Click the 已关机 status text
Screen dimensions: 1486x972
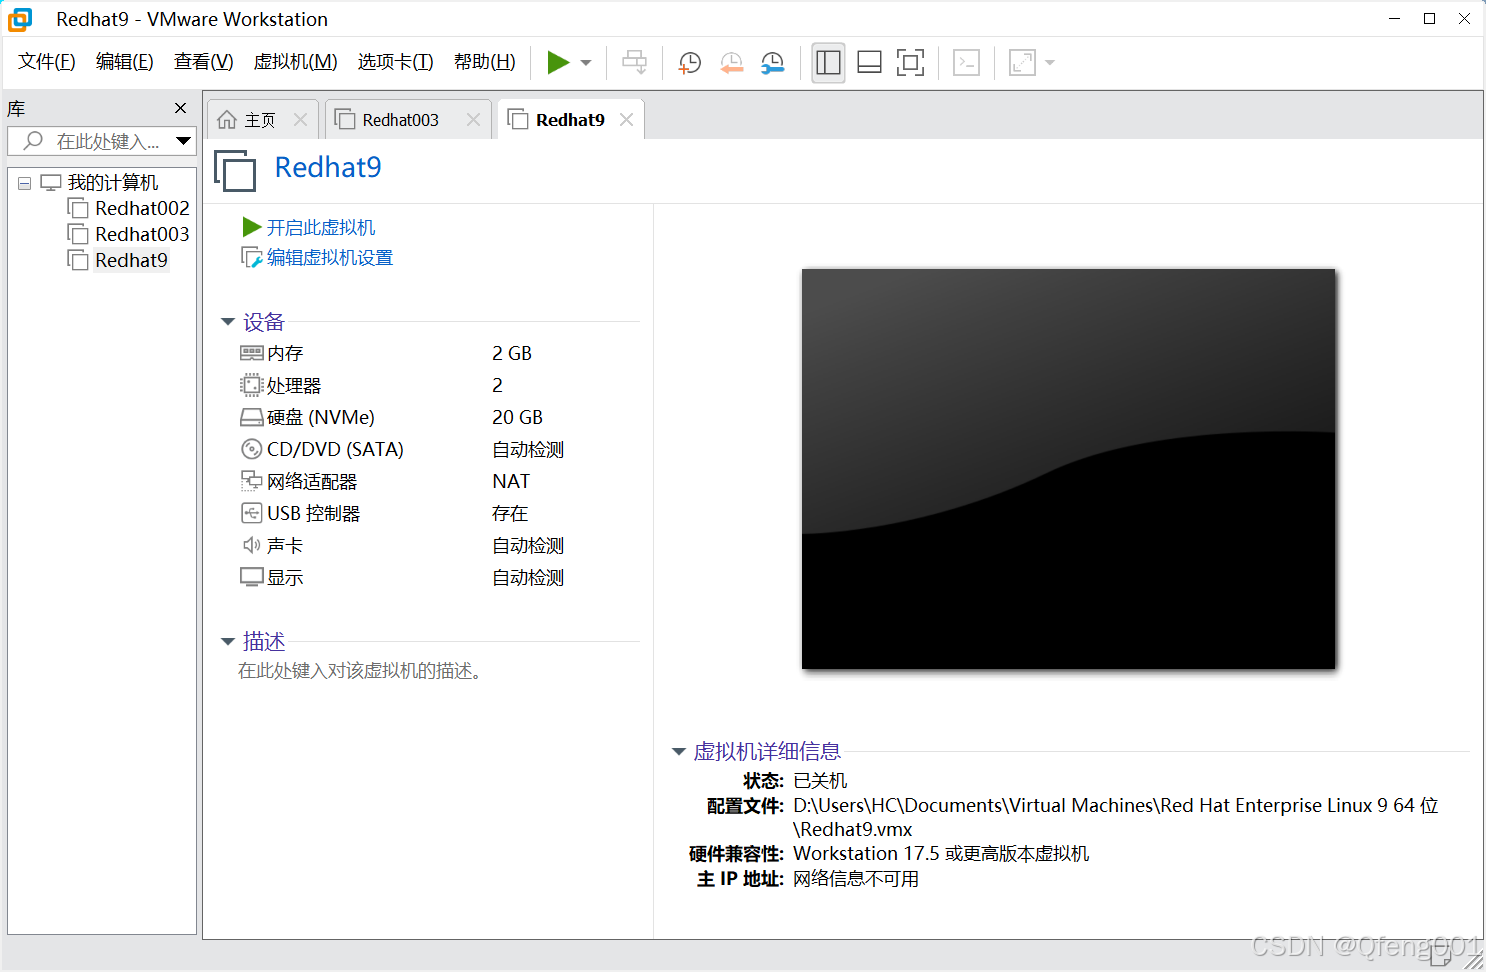(820, 781)
